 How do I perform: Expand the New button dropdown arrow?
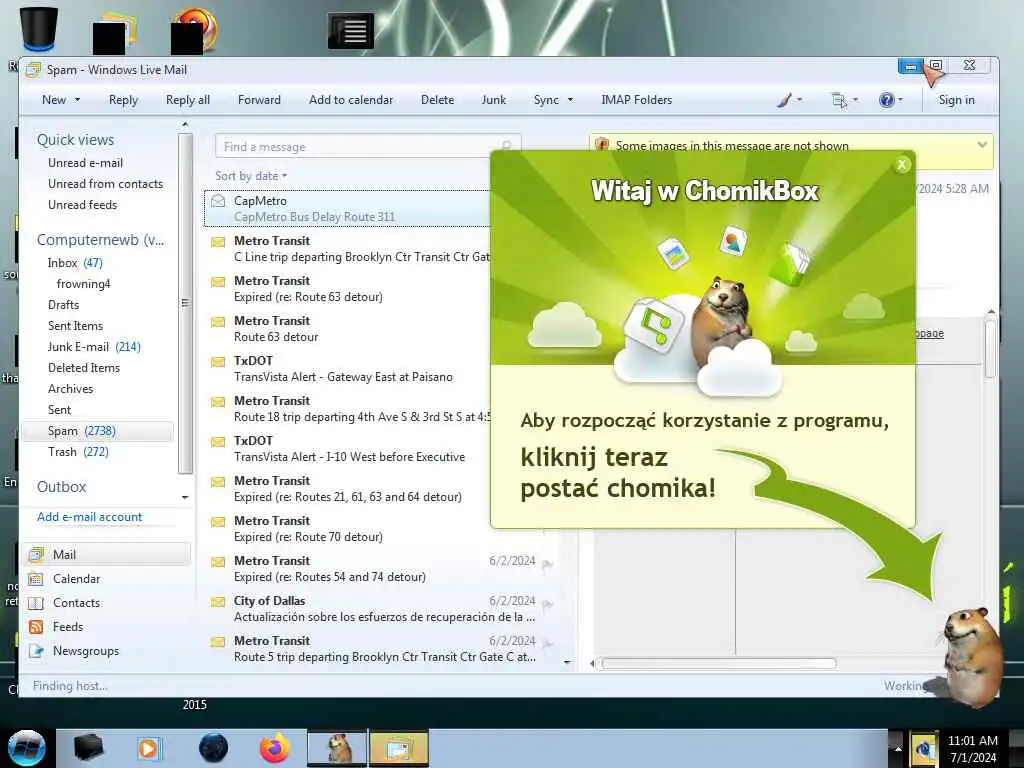pos(78,100)
